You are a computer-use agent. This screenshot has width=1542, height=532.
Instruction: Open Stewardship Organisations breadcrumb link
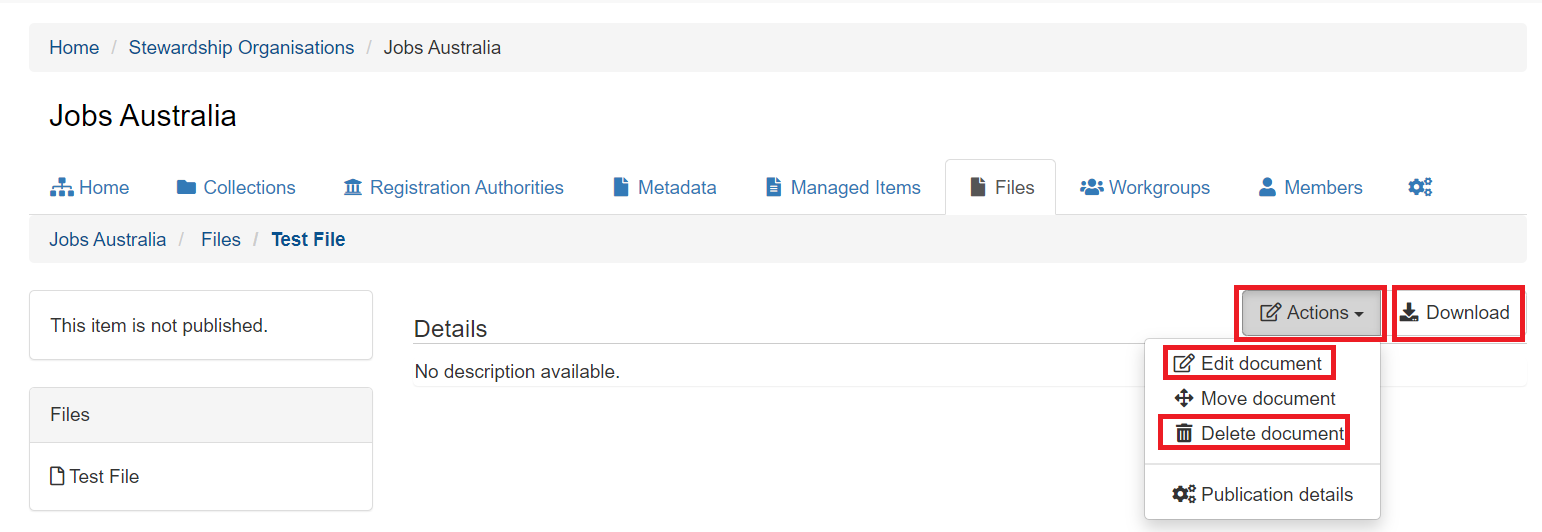[x=241, y=48]
